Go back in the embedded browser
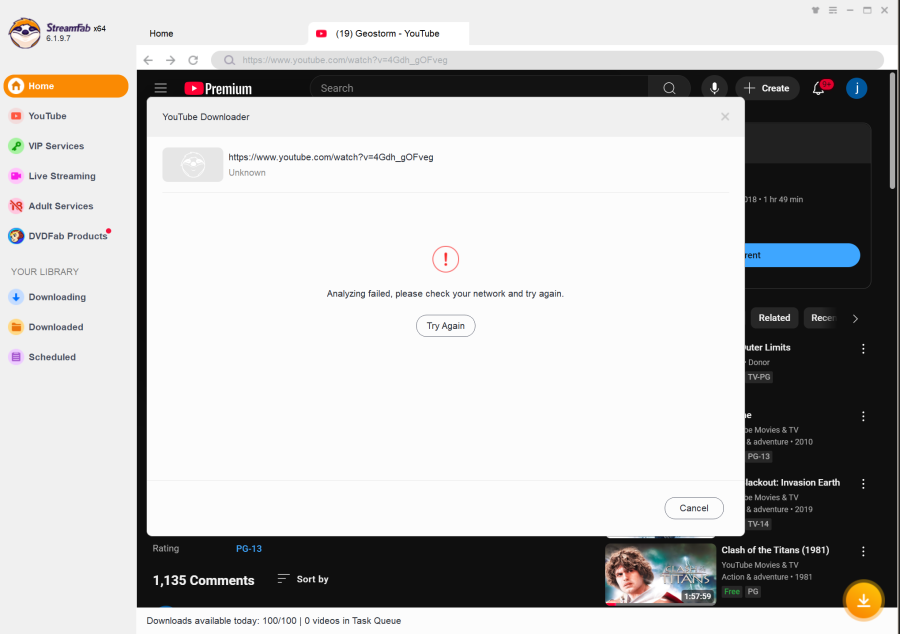Viewport: 900px width, 634px height. pos(148,60)
